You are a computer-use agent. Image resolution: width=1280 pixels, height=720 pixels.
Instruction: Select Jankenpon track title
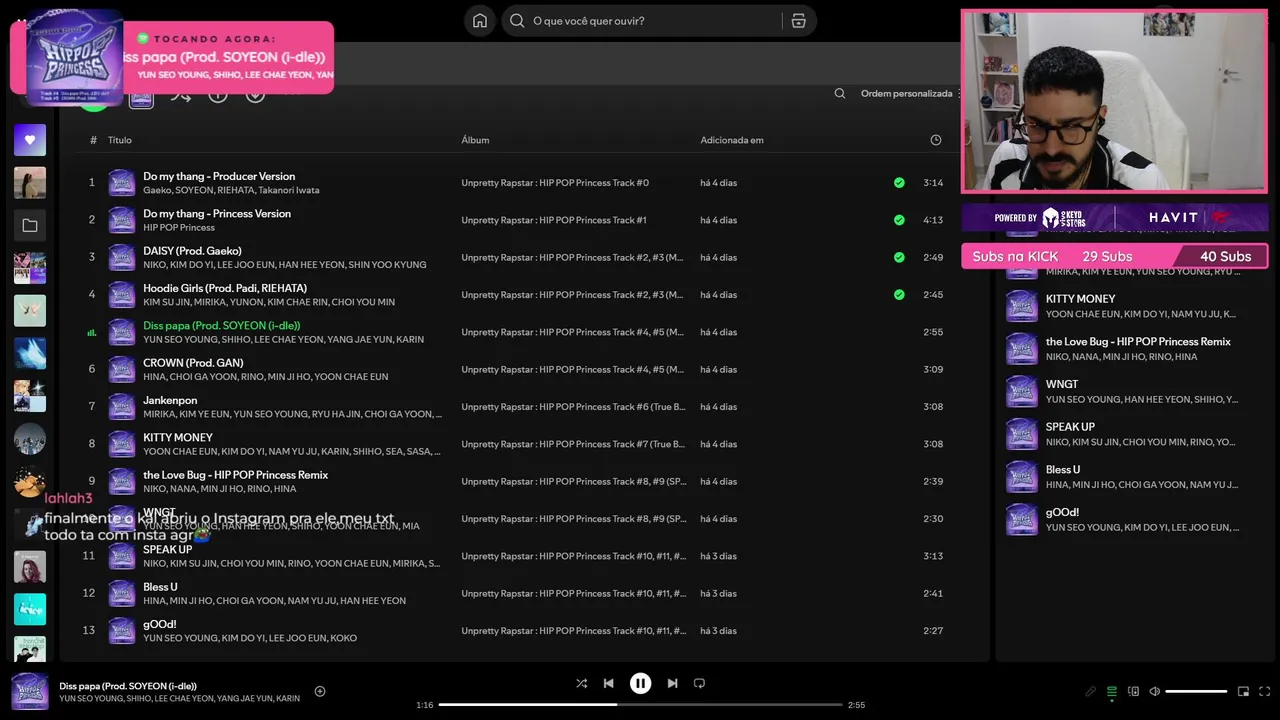click(170, 400)
